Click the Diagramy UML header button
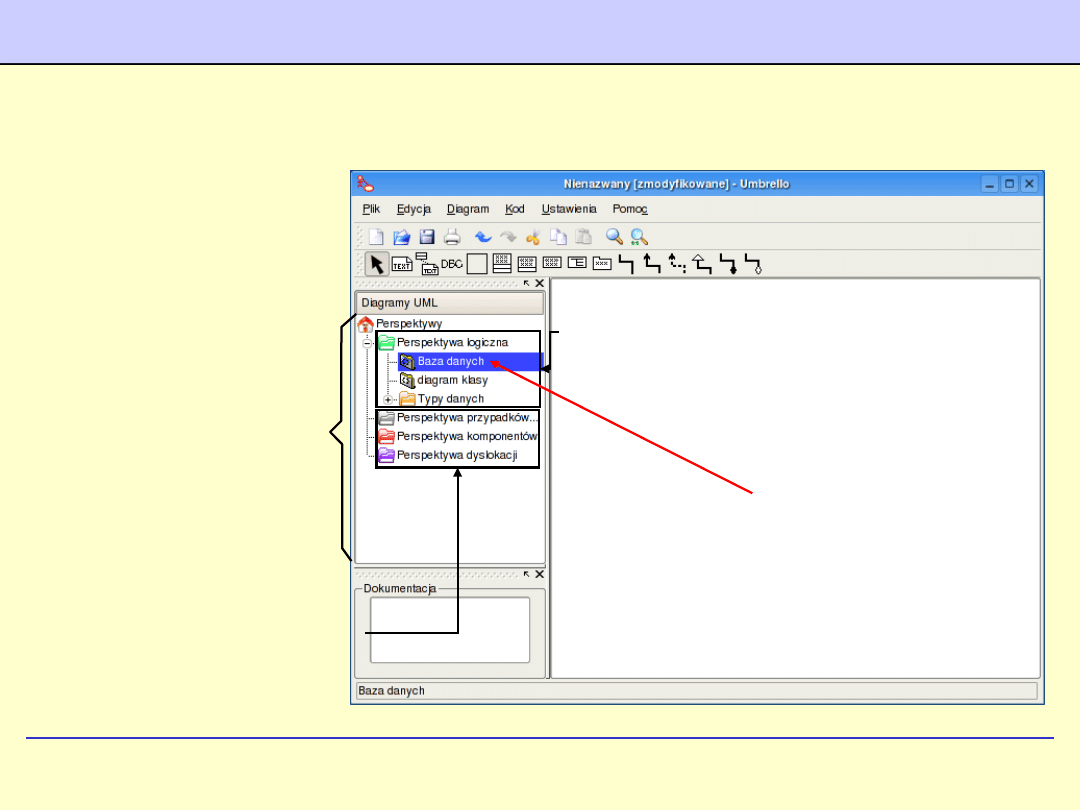The height and width of the screenshot is (810, 1080). point(449,303)
